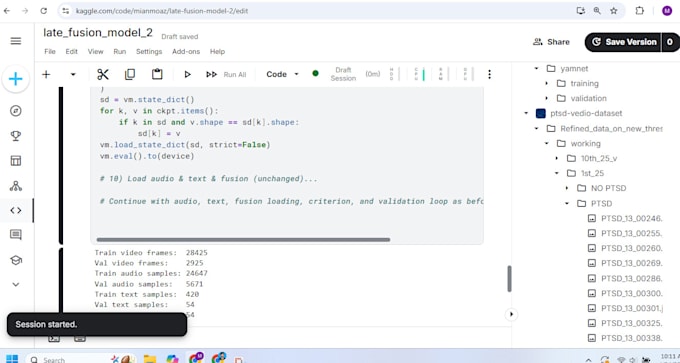The width and height of the screenshot is (680, 363).
Task: Open the Windows Start menu
Action: point(12,359)
